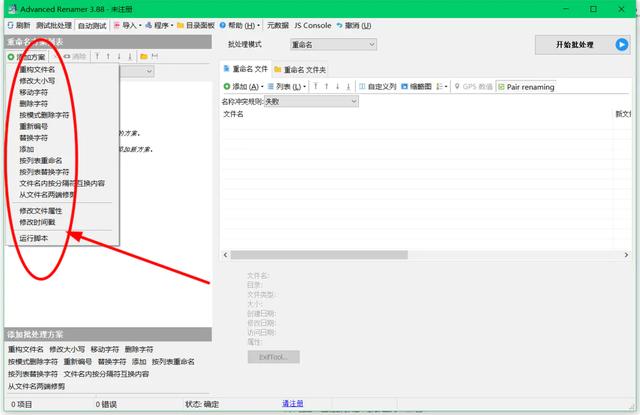Open the 帮助 (H) help menu
The image size is (640, 415).
pyautogui.click(x=240, y=25)
